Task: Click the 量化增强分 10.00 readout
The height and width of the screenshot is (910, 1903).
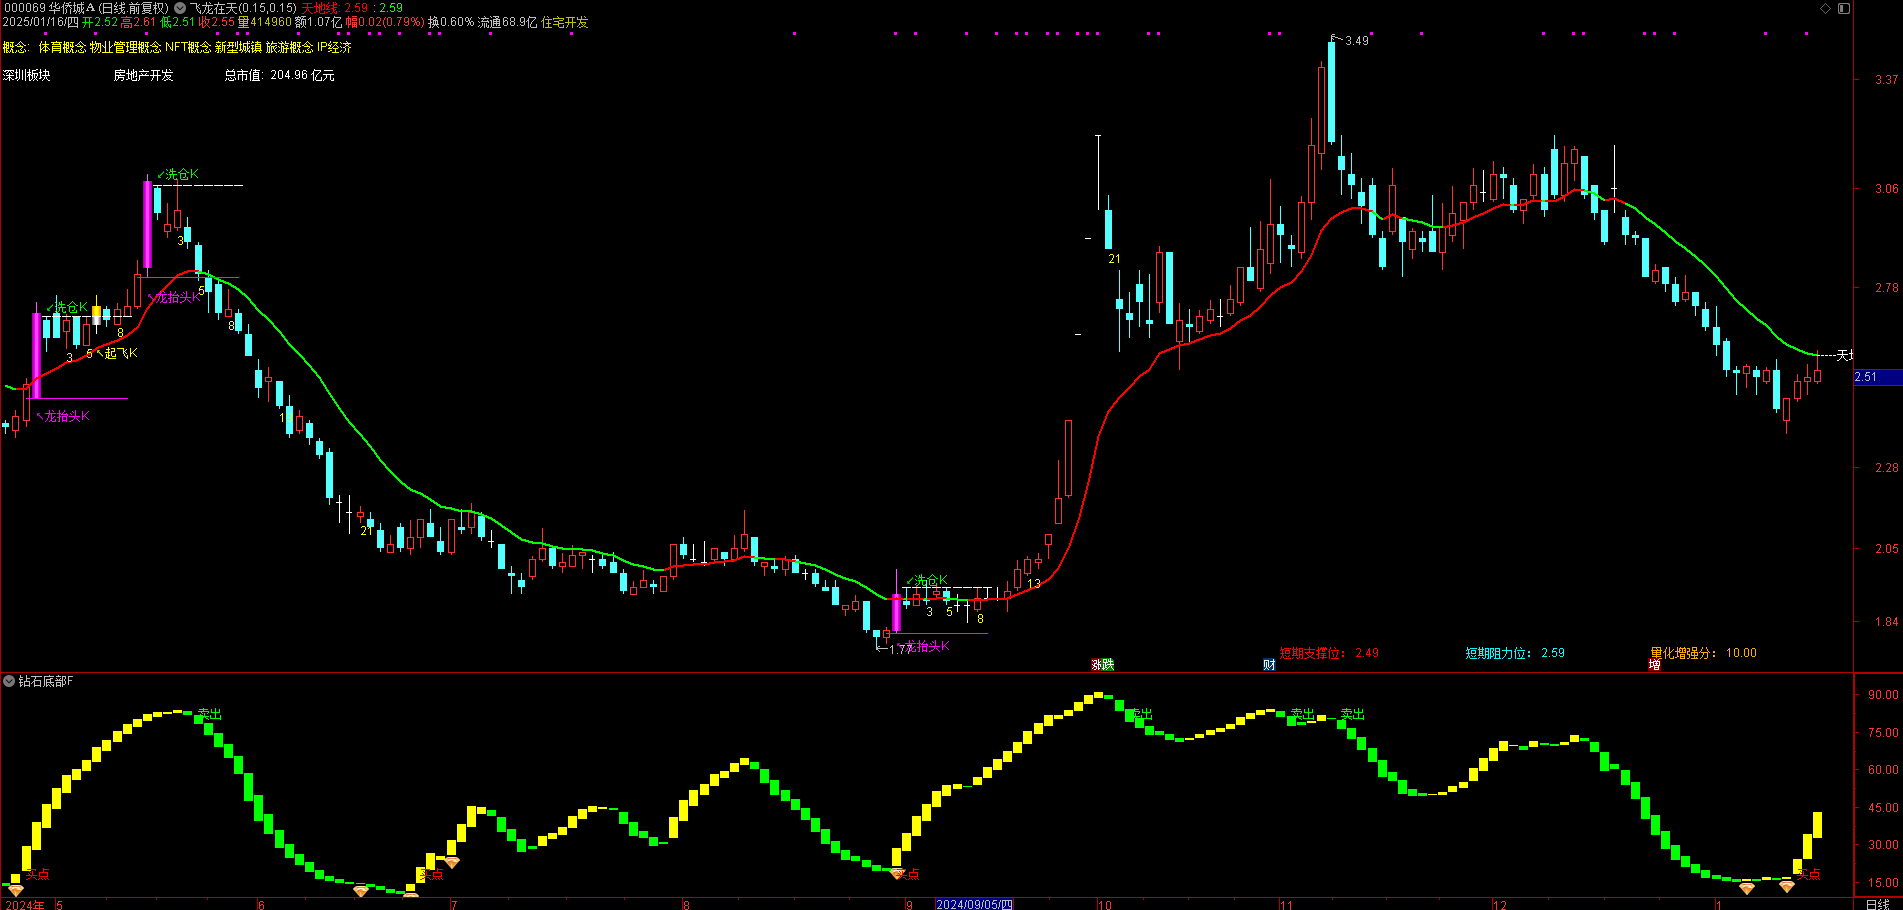Action: 1703,653
